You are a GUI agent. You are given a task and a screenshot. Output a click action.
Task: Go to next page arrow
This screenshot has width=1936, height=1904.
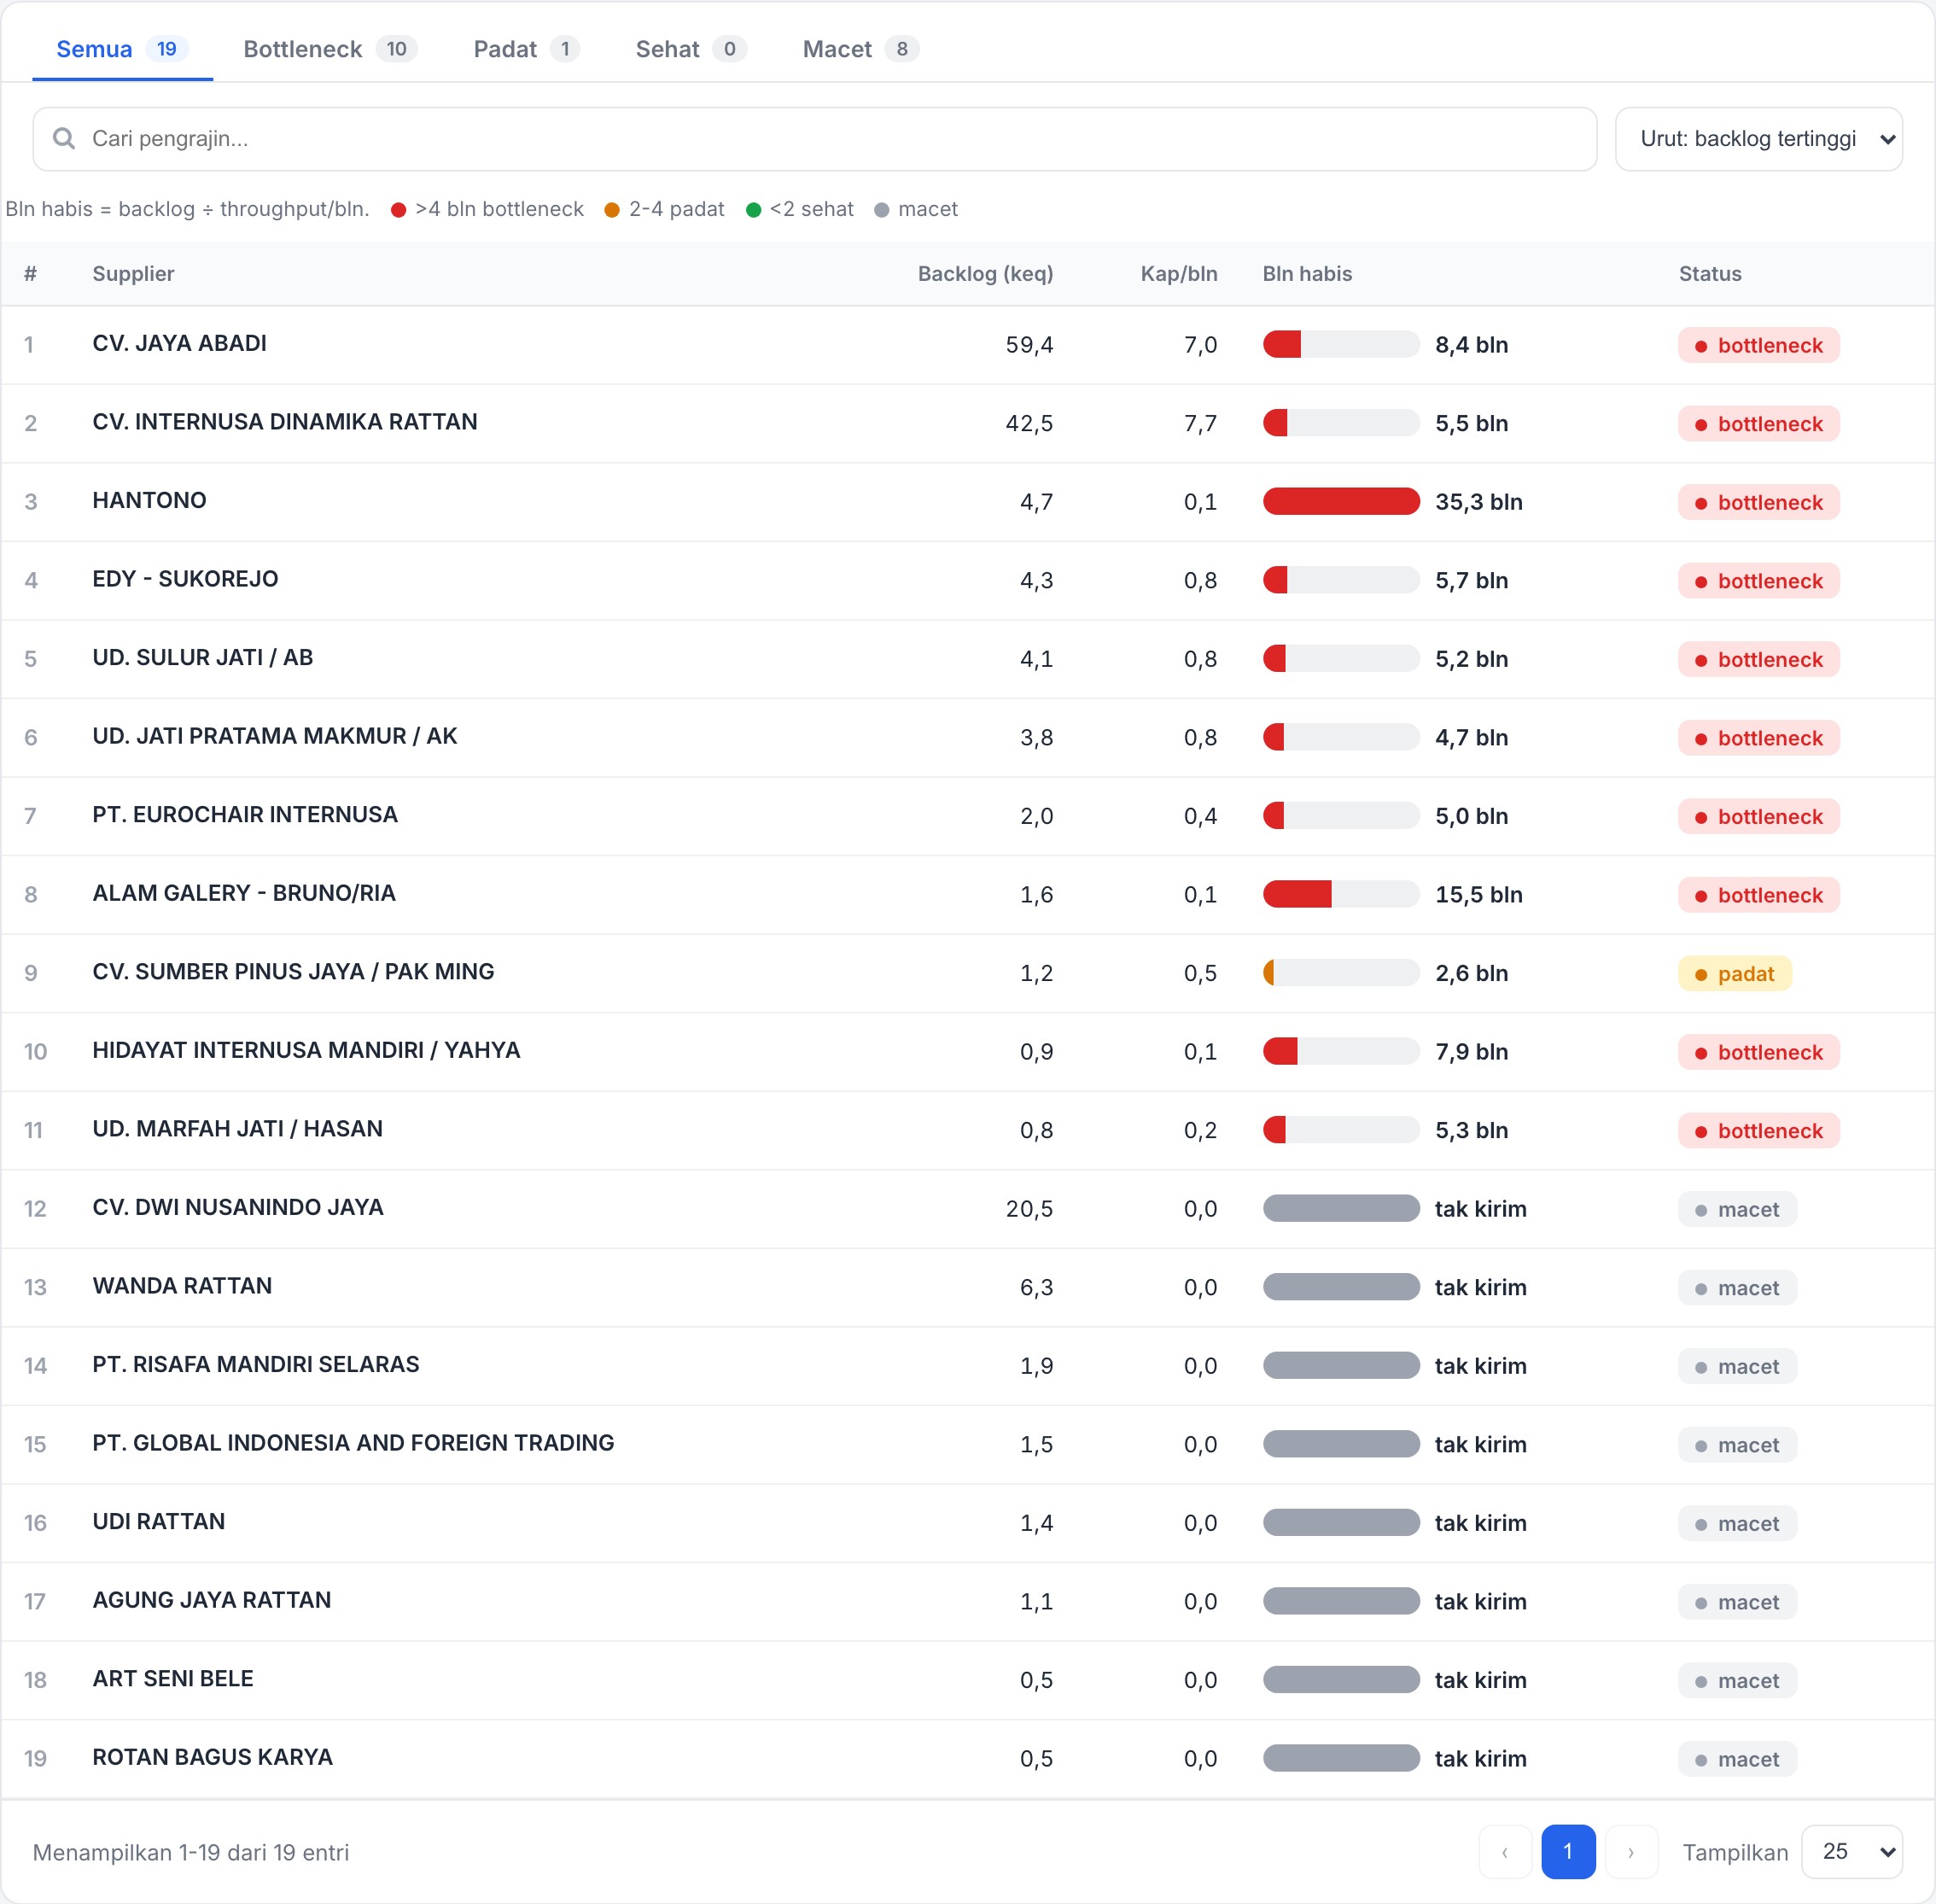tap(1631, 1852)
